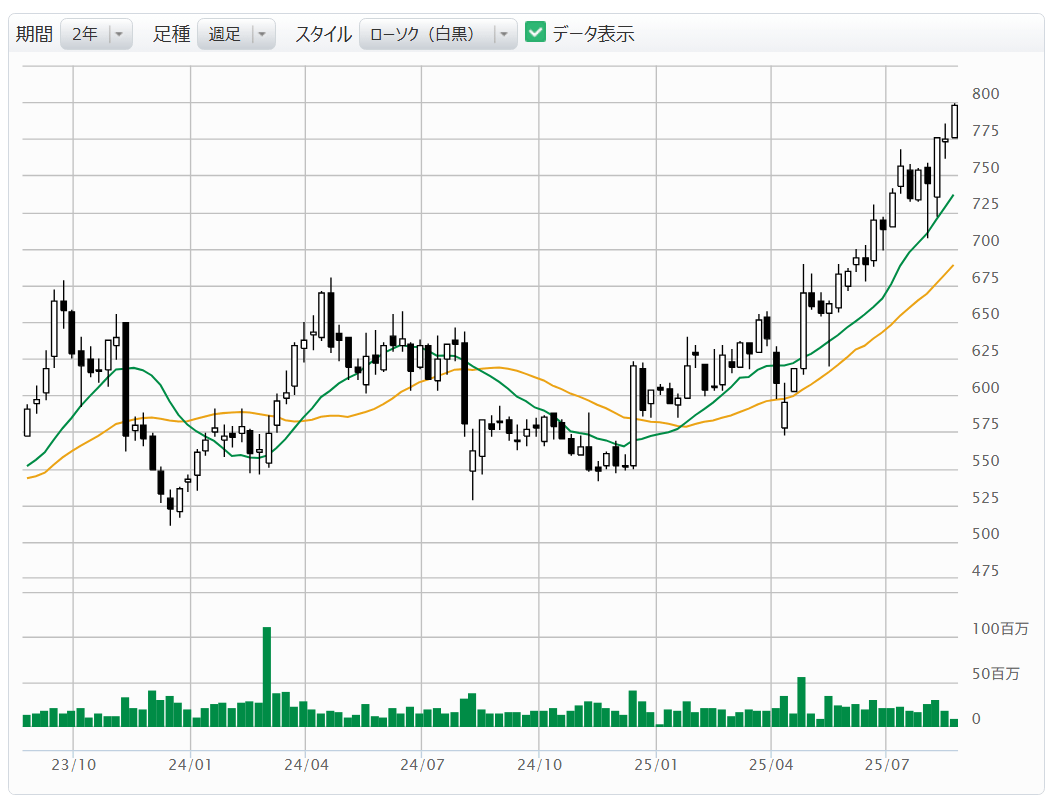Screen dimensions: 1059x805
Task: Click the 25/07 date label on the x-axis
Action: (x=887, y=765)
